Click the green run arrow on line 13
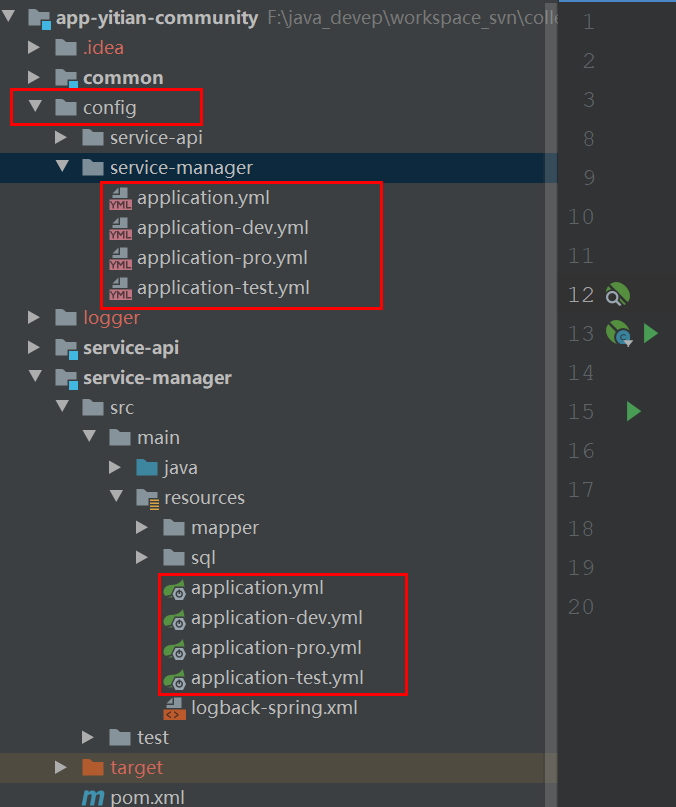 (x=651, y=333)
